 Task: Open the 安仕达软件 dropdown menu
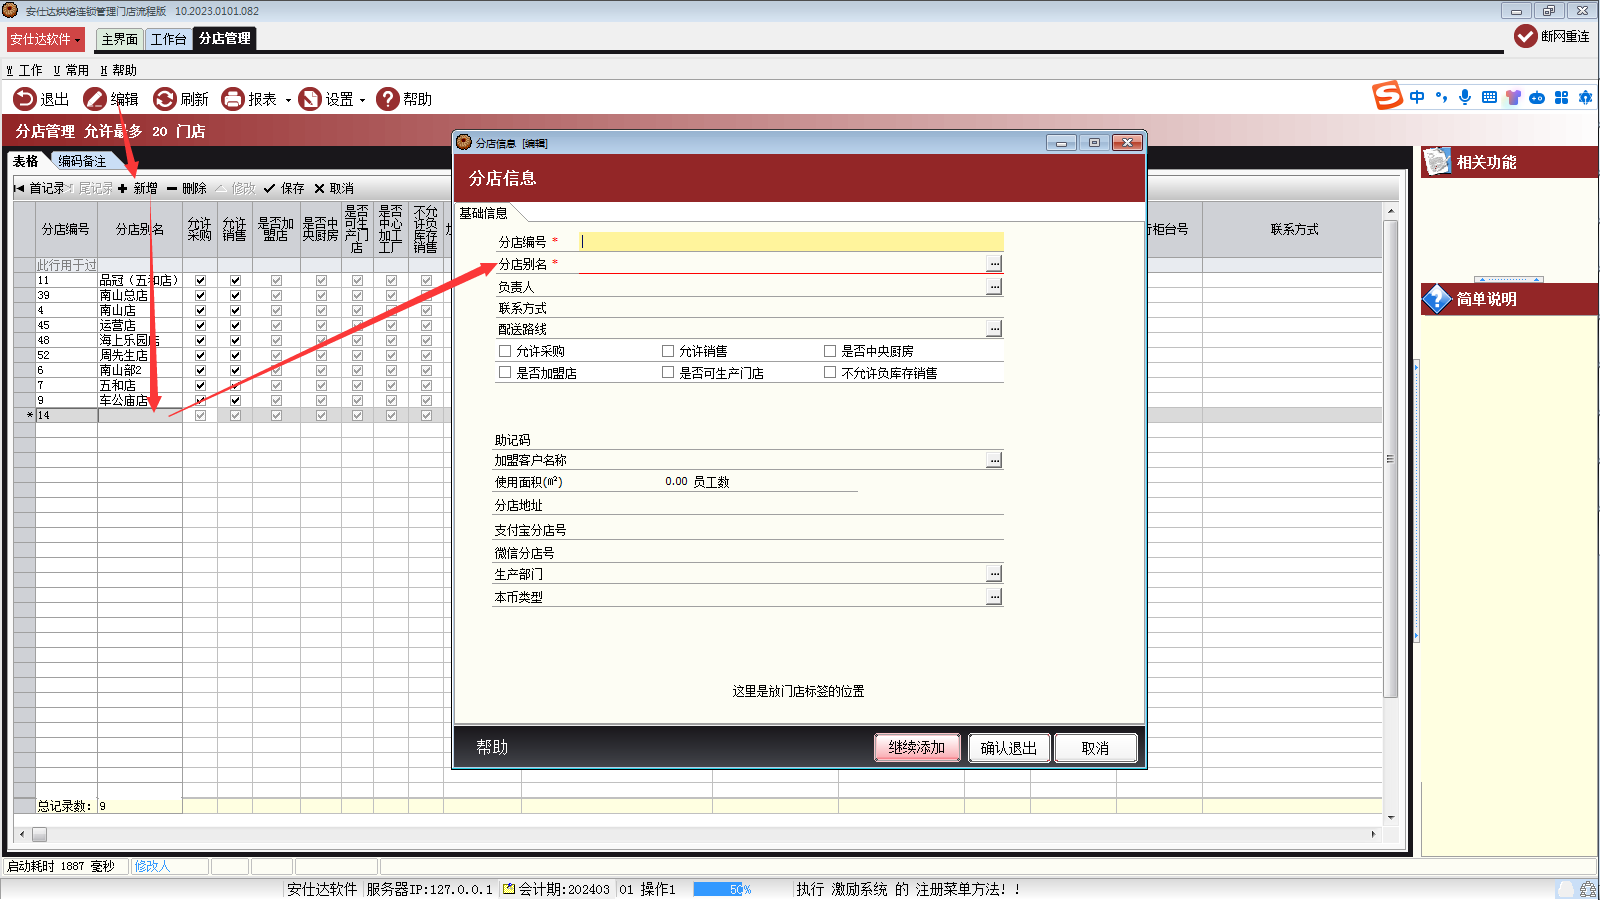point(45,39)
